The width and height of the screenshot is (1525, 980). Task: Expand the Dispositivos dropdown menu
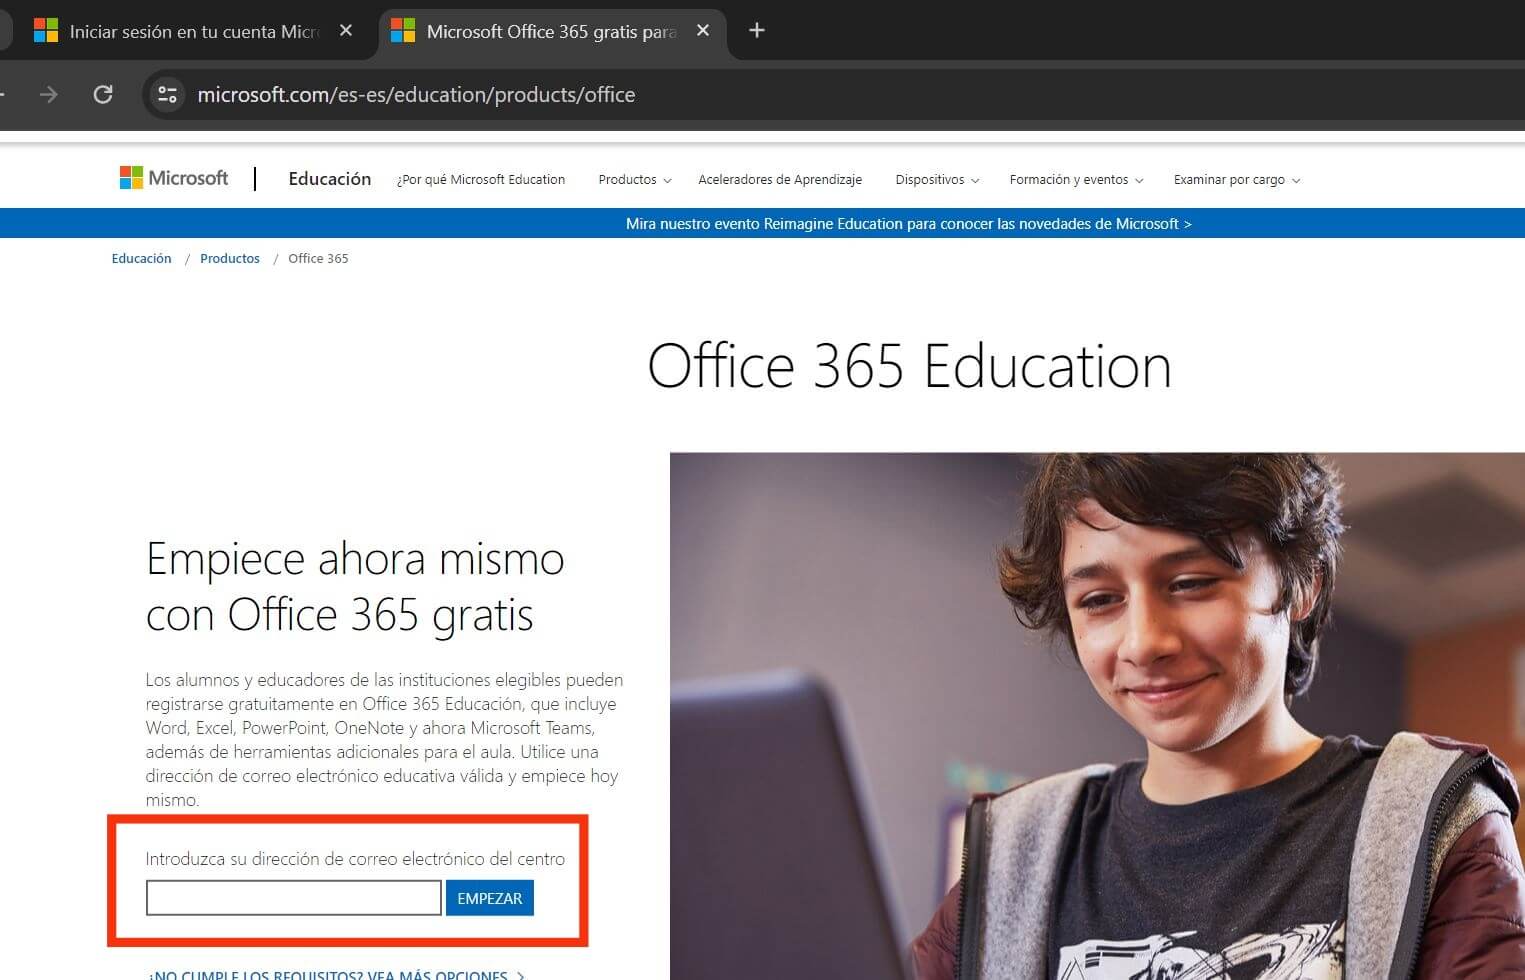tap(937, 180)
